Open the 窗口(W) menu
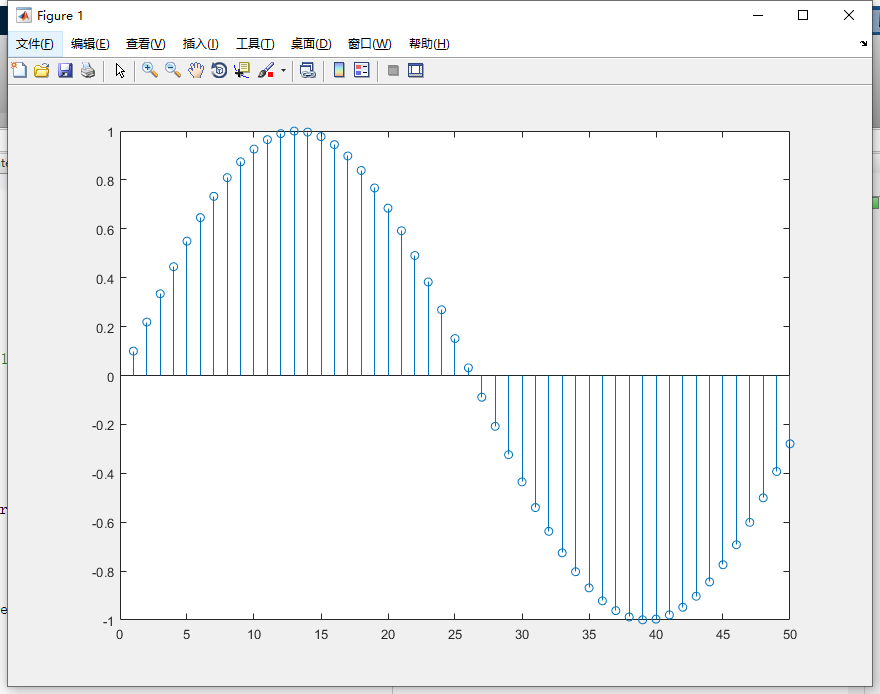The width and height of the screenshot is (880, 694). click(x=369, y=44)
